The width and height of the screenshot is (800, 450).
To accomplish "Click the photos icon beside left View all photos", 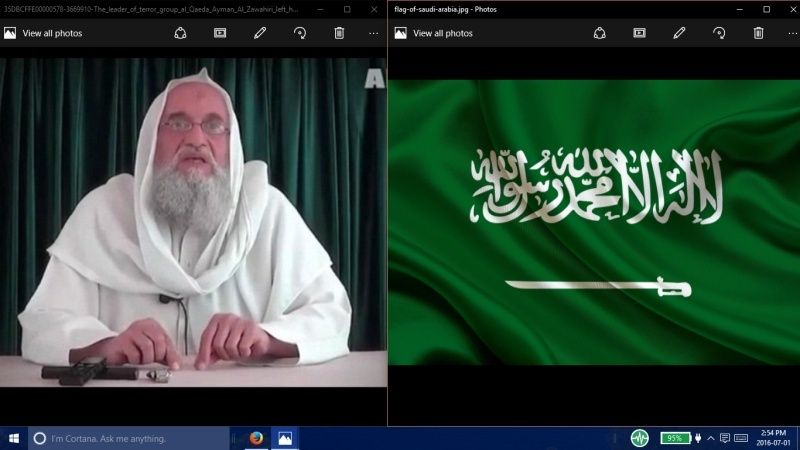I will click(10, 33).
